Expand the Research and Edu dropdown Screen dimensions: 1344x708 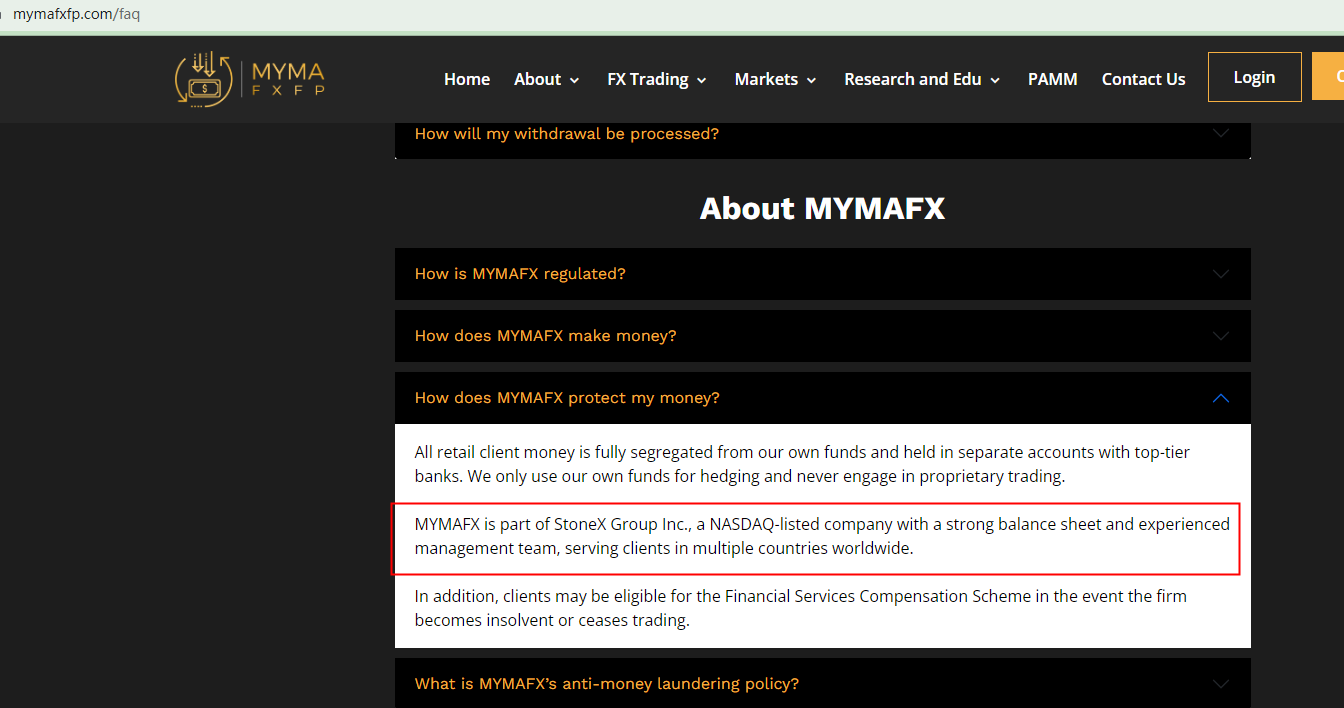(921, 79)
